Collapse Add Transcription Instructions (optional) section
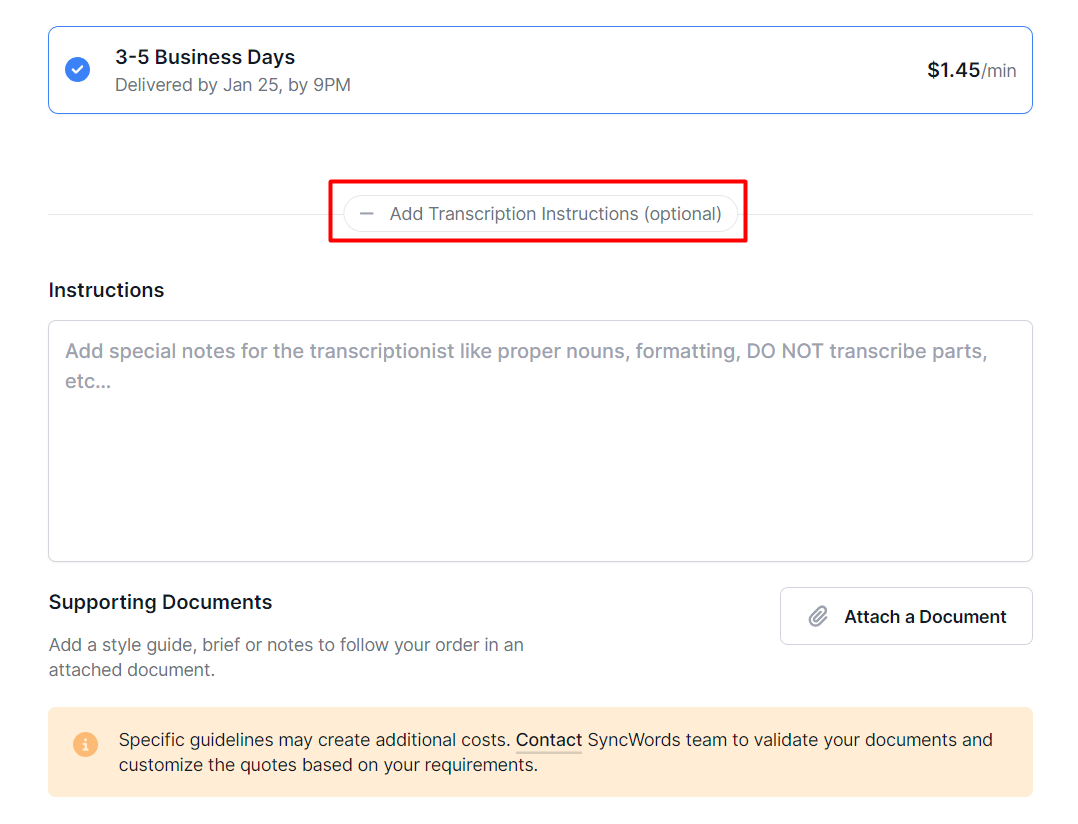Viewport: 1078px width, 824px height. [540, 214]
